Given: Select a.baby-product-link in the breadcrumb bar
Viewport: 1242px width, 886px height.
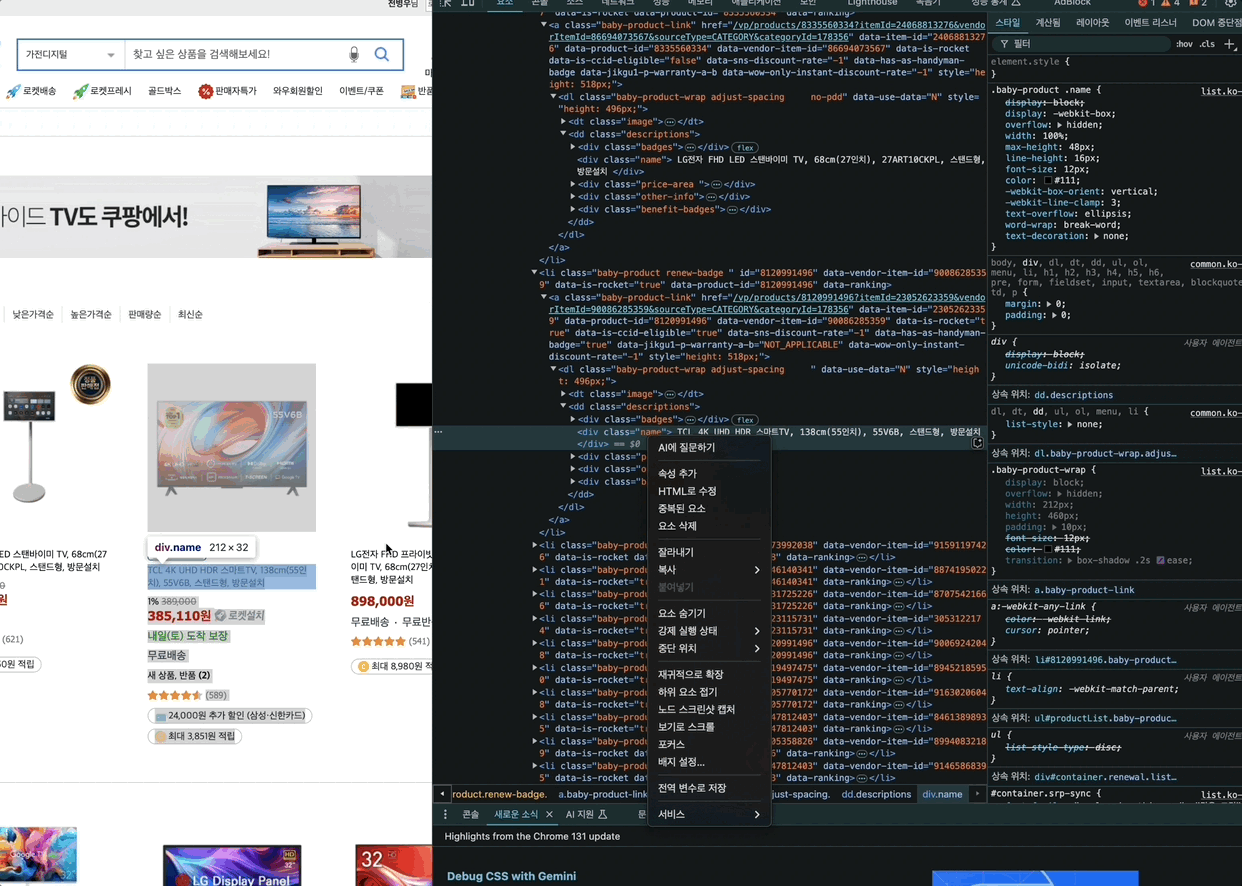Looking at the screenshot, I should click(603, 794).
